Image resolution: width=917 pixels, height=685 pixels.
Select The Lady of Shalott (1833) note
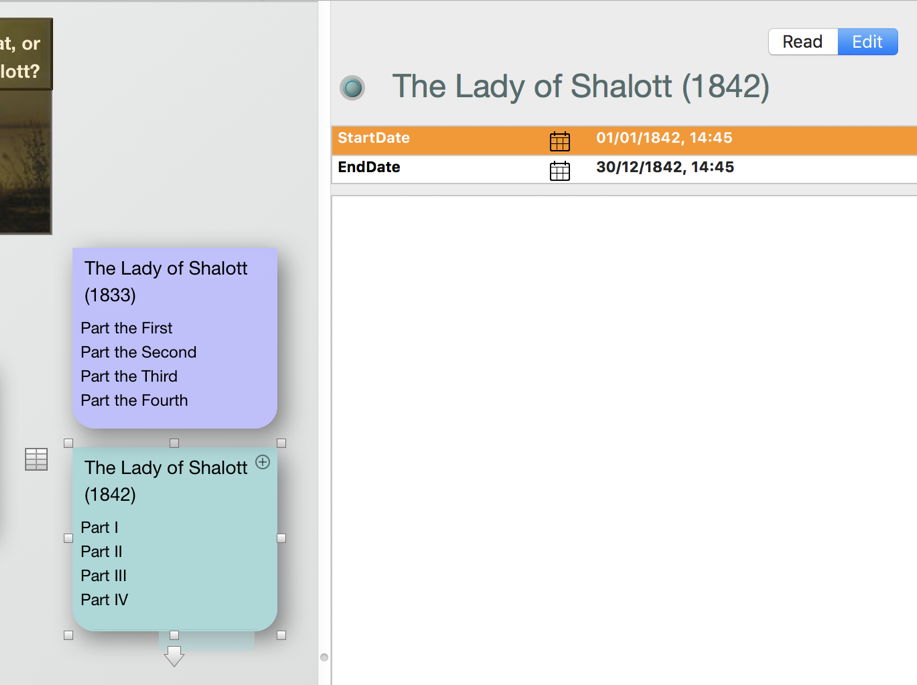(x=166, y=281)
